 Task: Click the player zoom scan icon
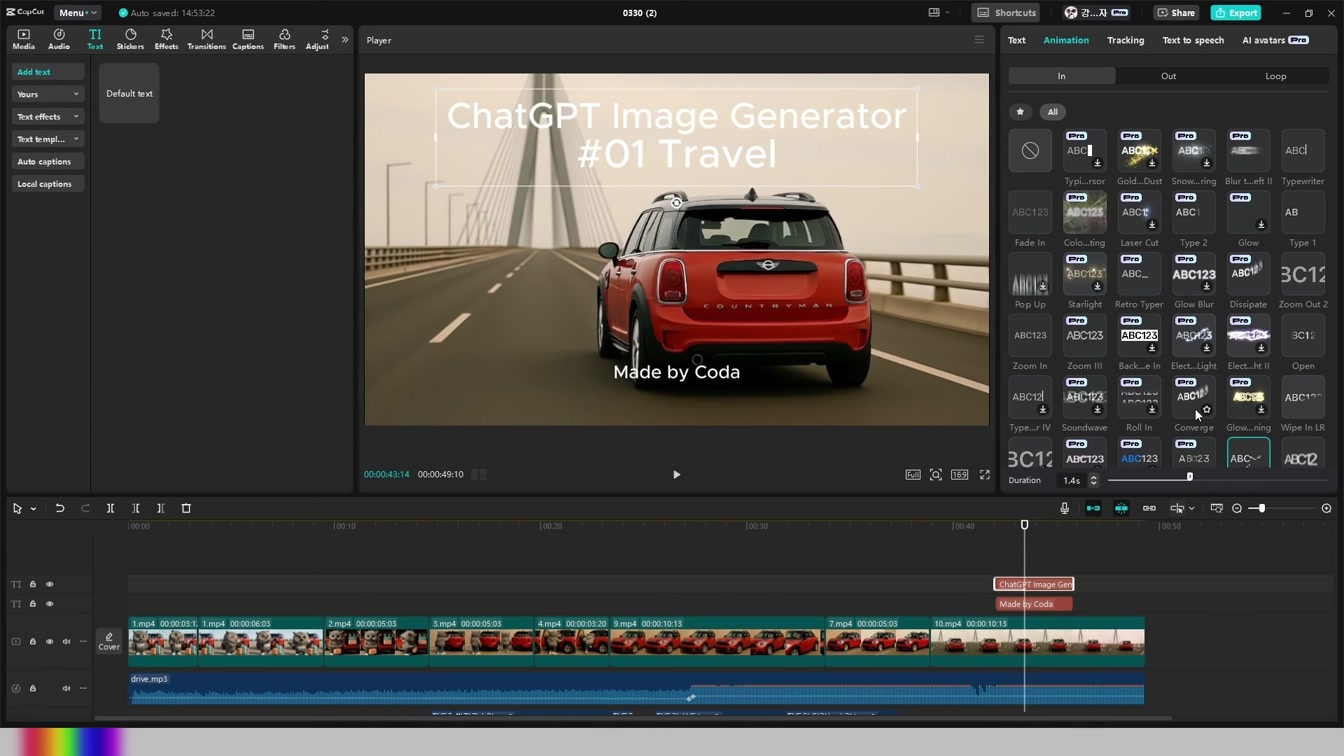coord(936,475)
